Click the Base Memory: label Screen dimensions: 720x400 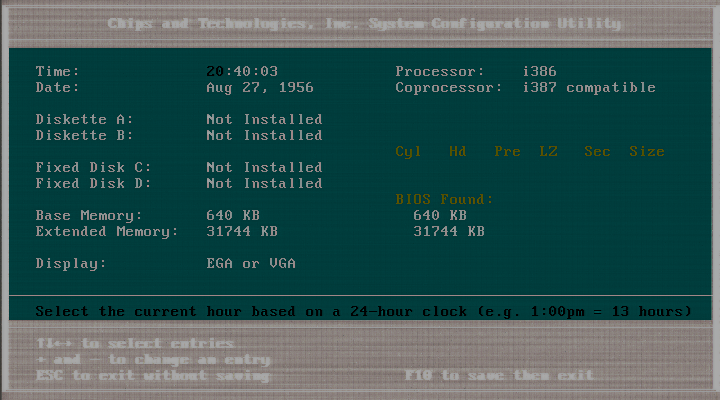tap(89, 215)
